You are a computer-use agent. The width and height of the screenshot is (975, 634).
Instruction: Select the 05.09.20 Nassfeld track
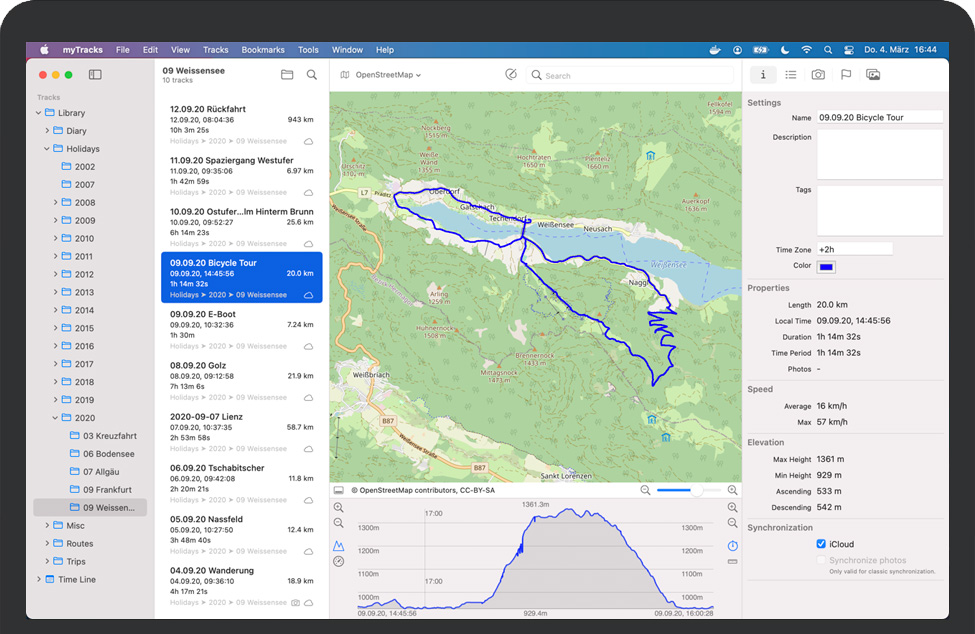(242, 535)
